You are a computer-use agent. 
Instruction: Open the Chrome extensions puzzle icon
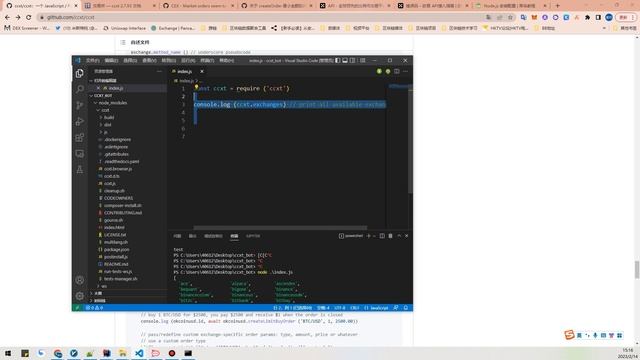click(x=587, y=18)
